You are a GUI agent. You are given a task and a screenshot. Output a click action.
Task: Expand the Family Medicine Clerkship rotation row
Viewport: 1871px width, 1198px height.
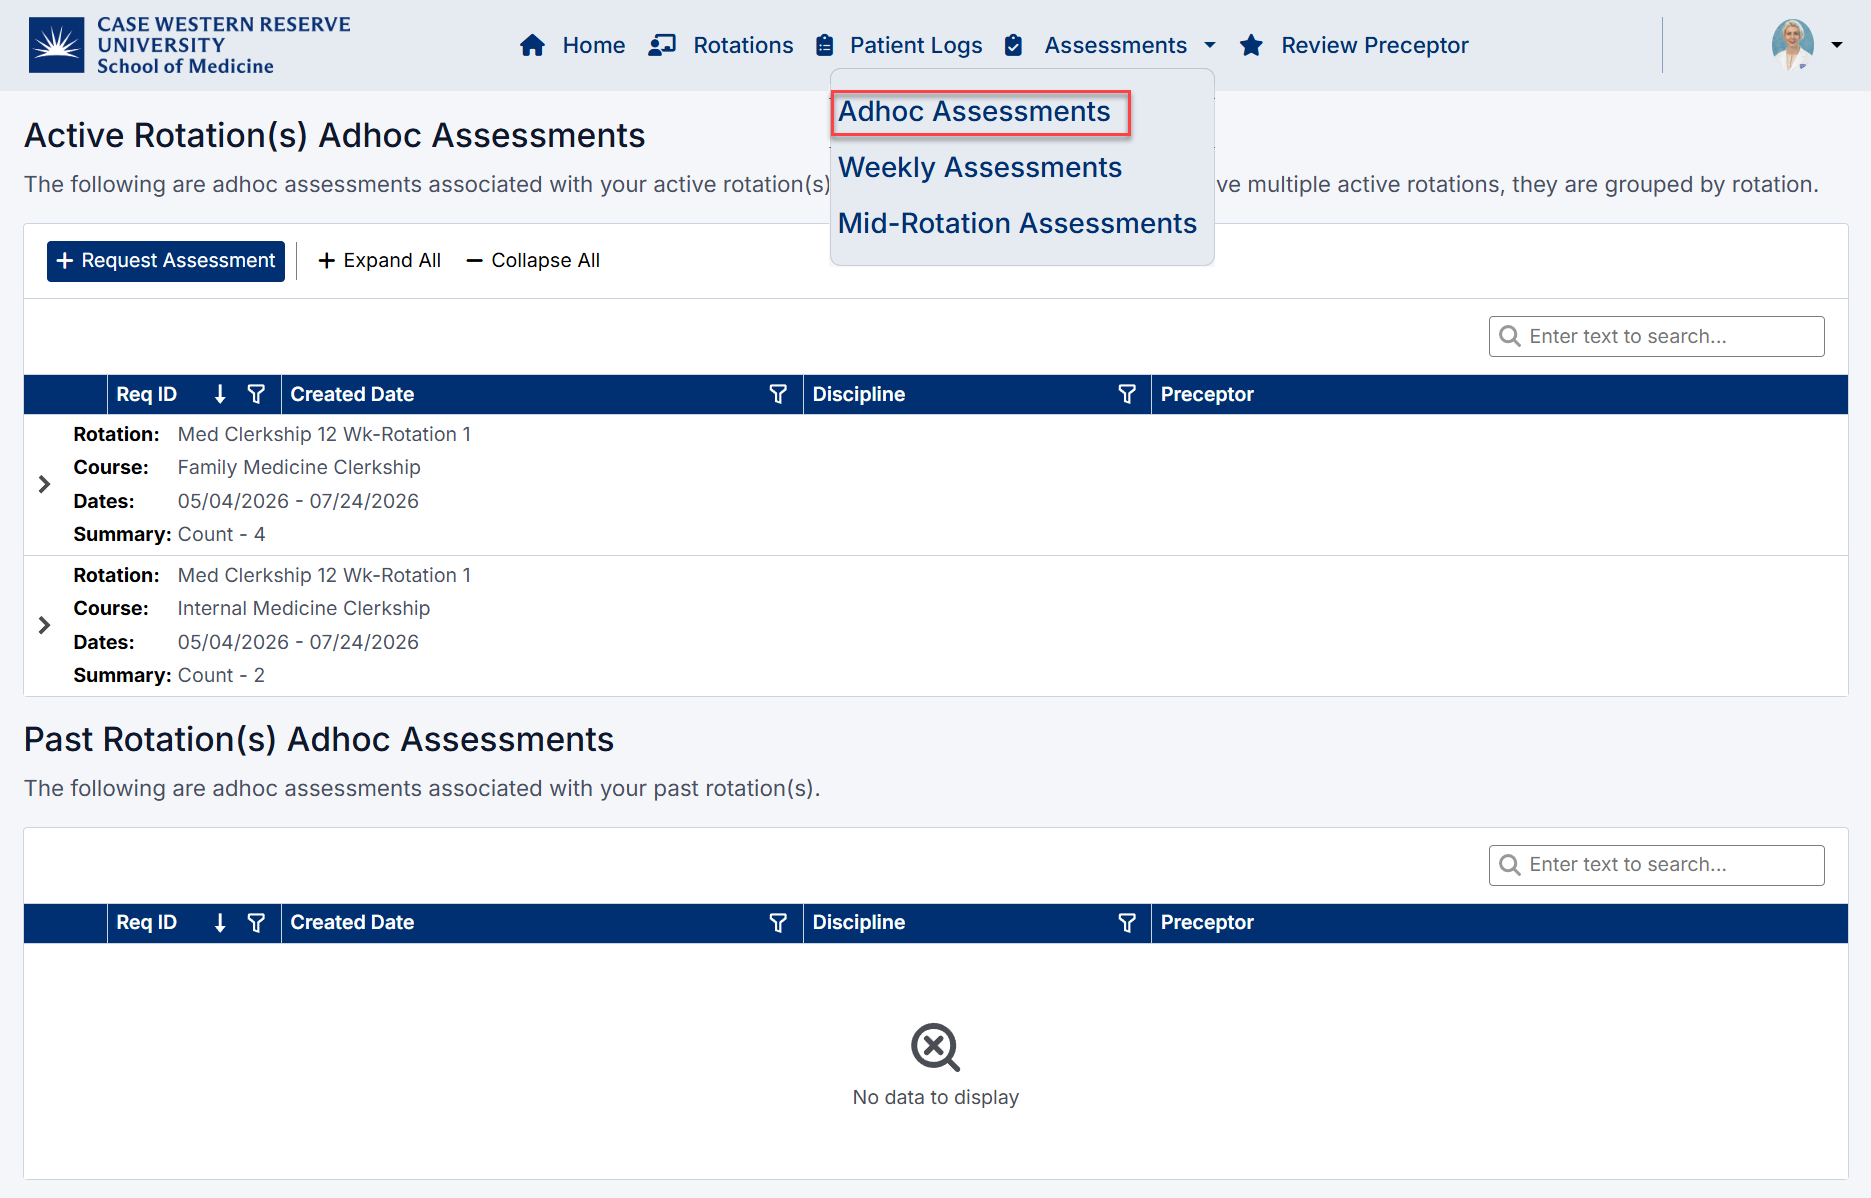tap(43, 484)
